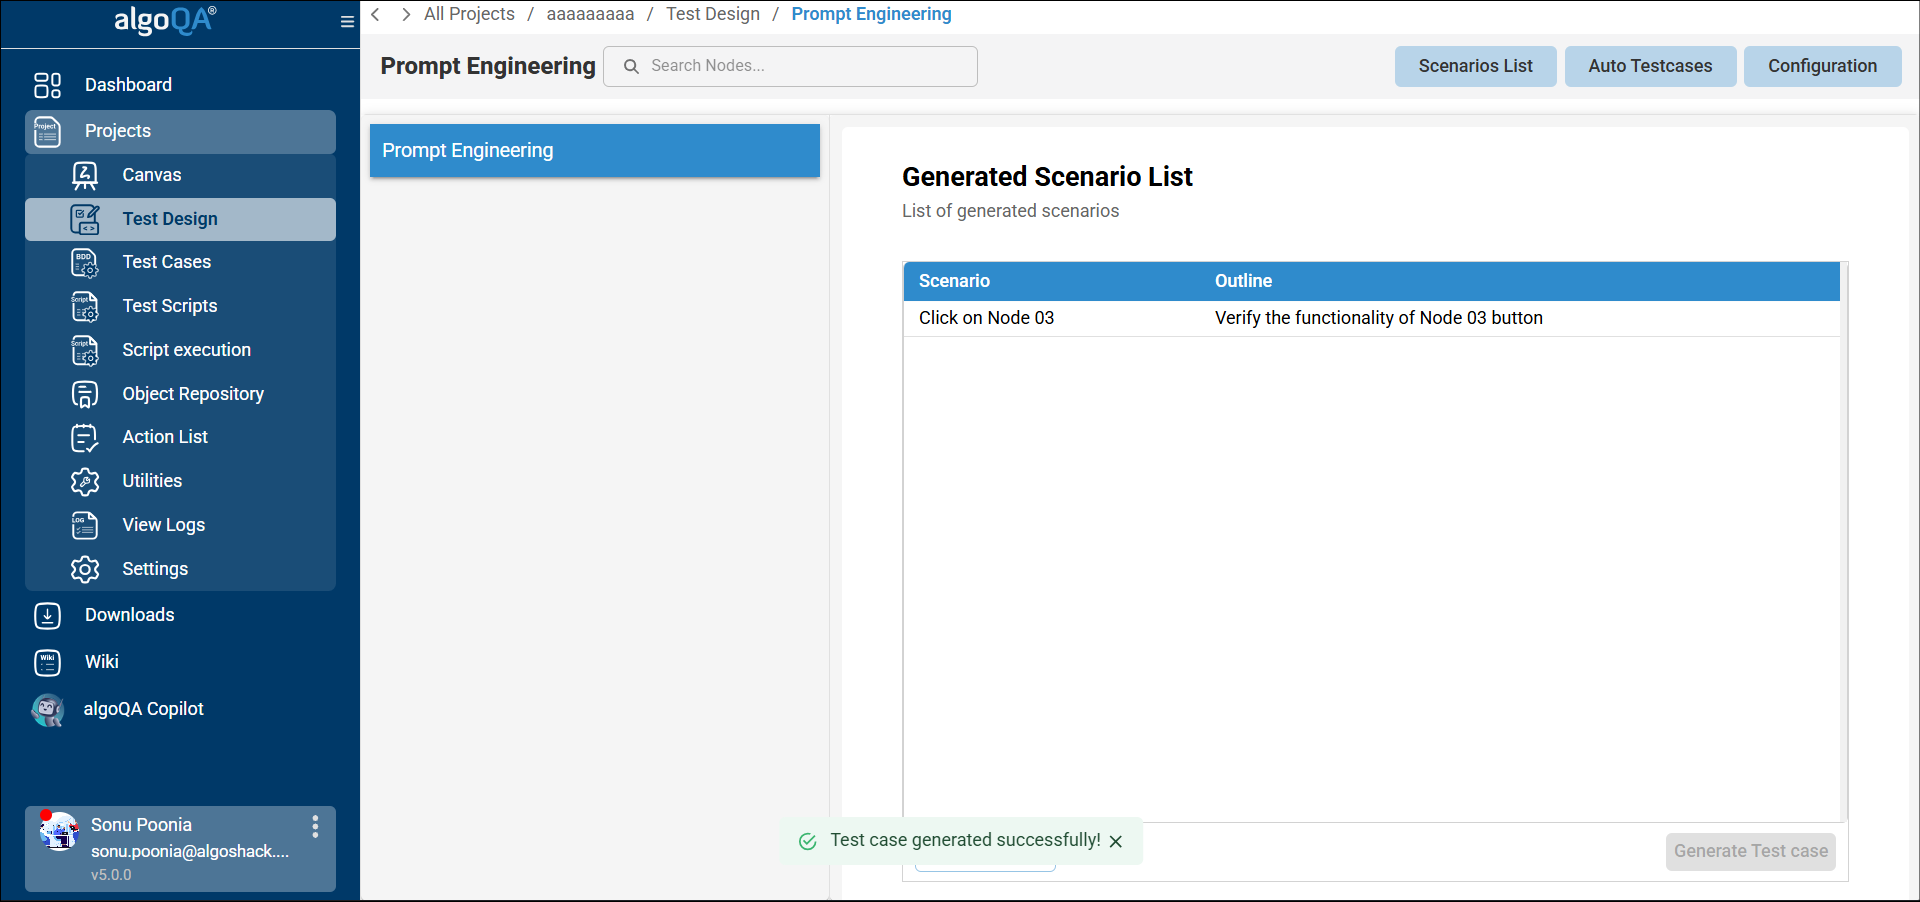Open the Configuration button
The image size is (1920, 902).
click(1822, 66)
